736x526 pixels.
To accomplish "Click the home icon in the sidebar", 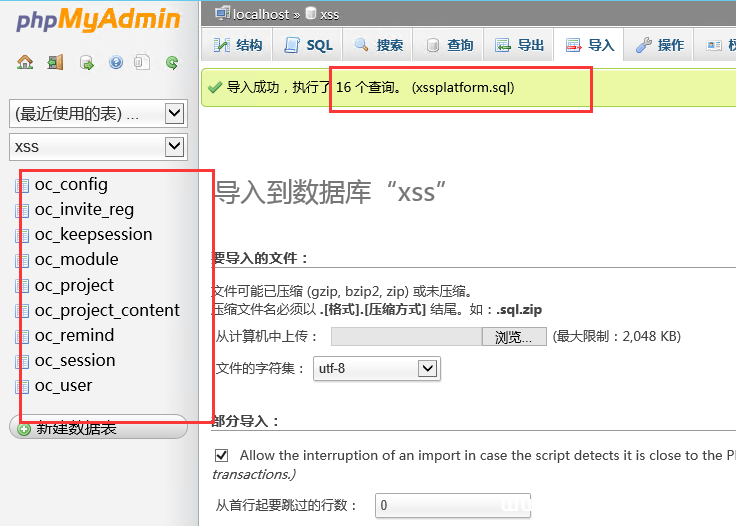I will tap(25, 62).
